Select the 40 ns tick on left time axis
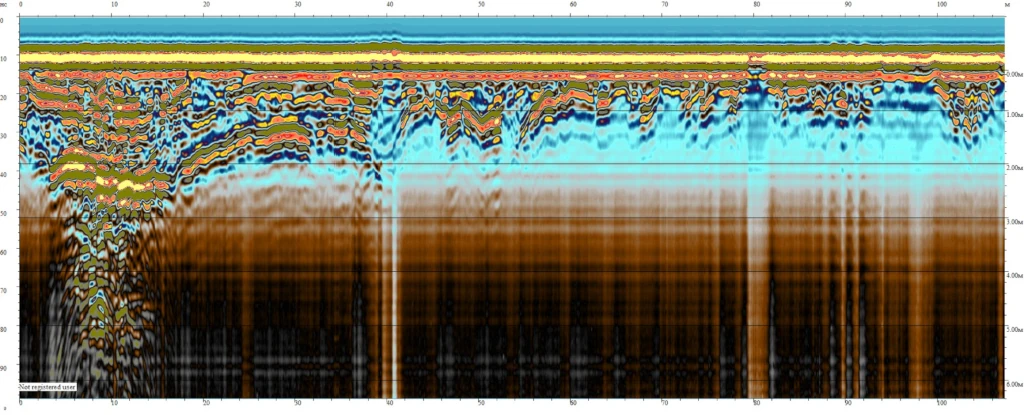 (7, 175)
